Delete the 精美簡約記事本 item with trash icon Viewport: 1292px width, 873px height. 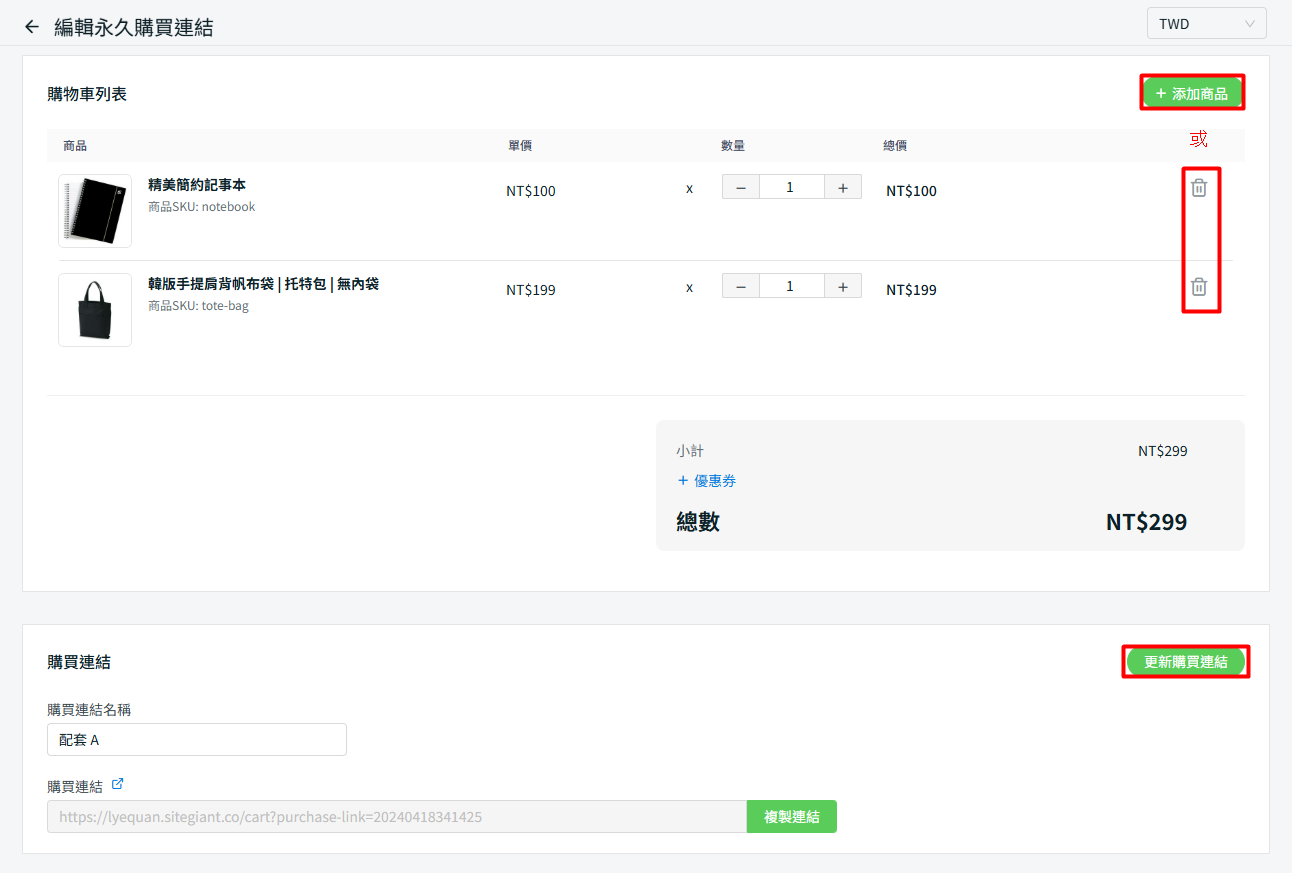point(1199,187)
